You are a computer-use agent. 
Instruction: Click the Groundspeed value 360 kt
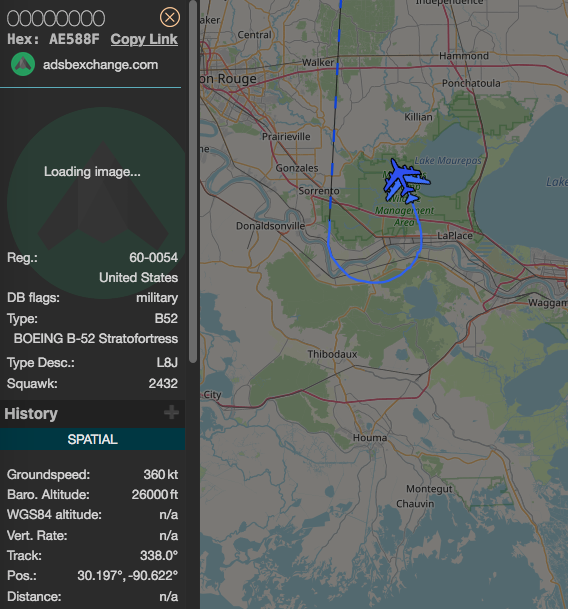(x=161, y=475)
